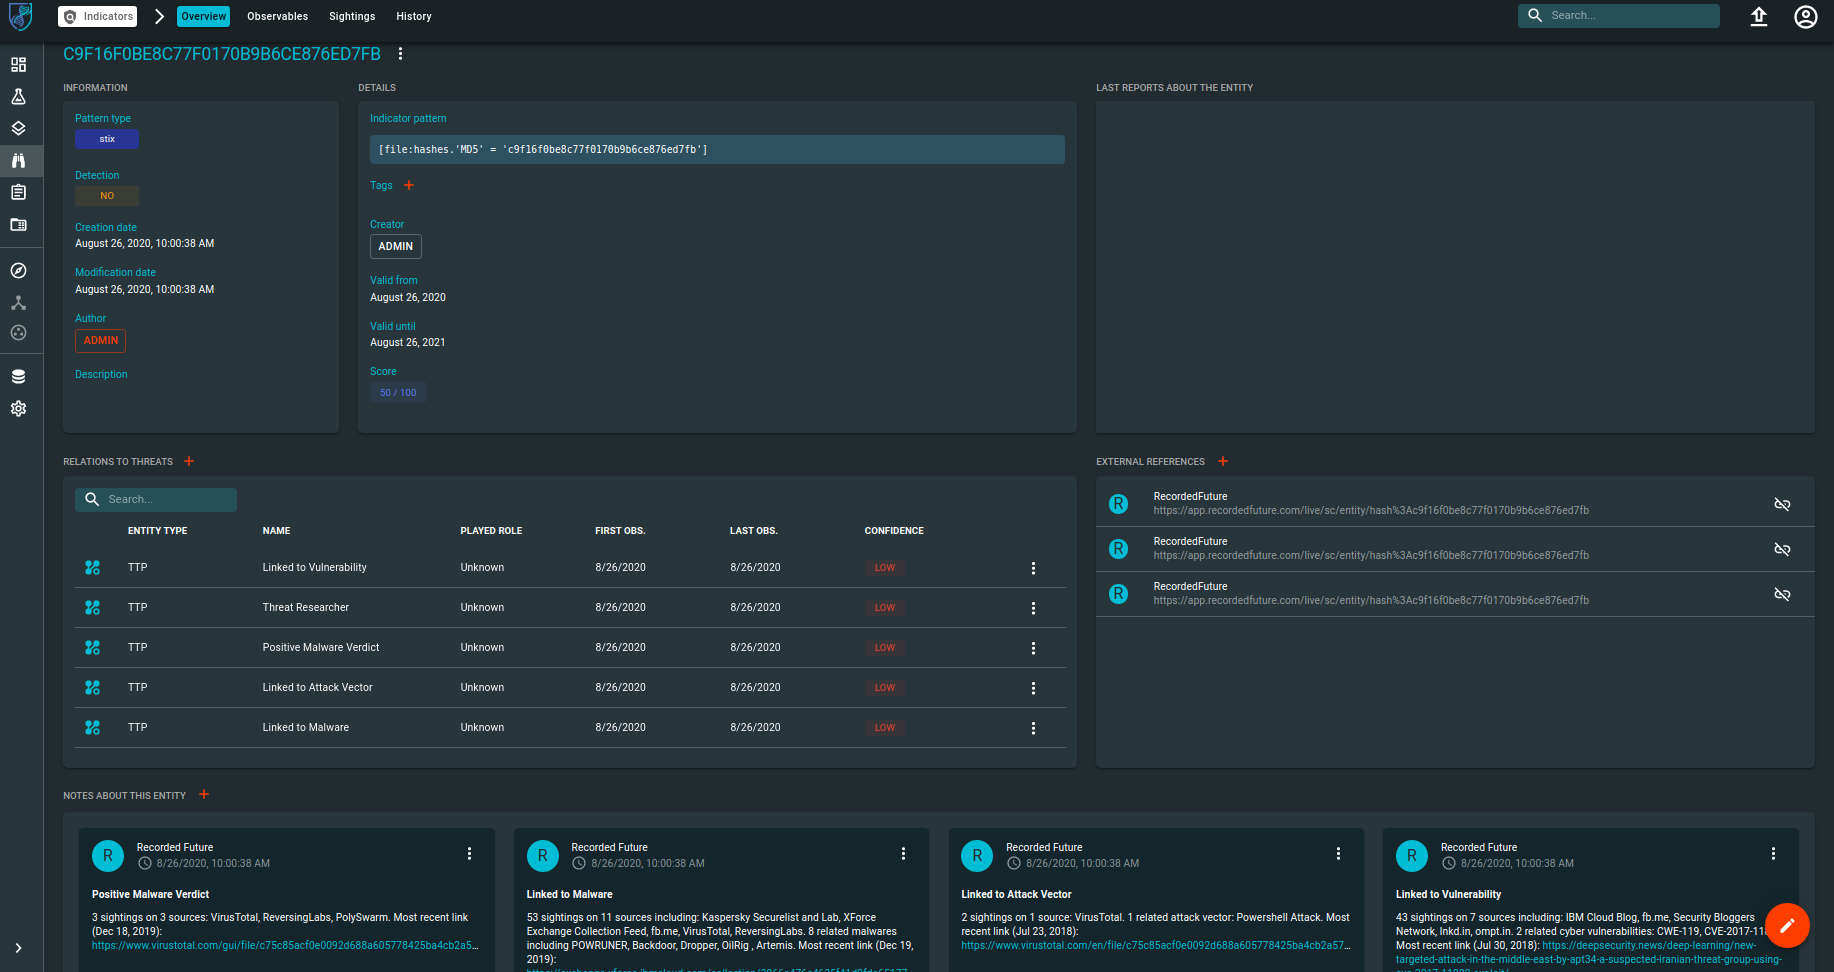The image size is (1834, 972).
Task: Open Observations via the binoculars icon
Action: pos(18,160)
